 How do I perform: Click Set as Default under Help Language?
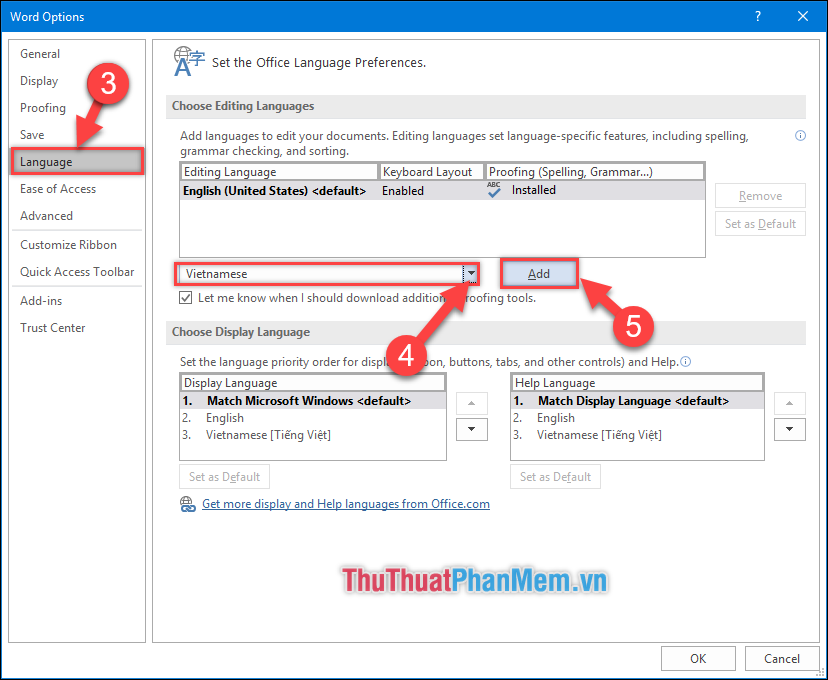tap(555, 477)
